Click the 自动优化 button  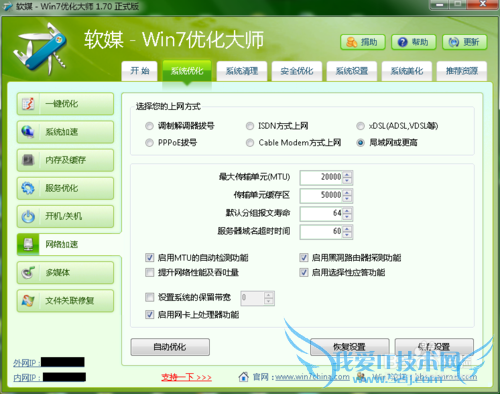coord(170,347)
